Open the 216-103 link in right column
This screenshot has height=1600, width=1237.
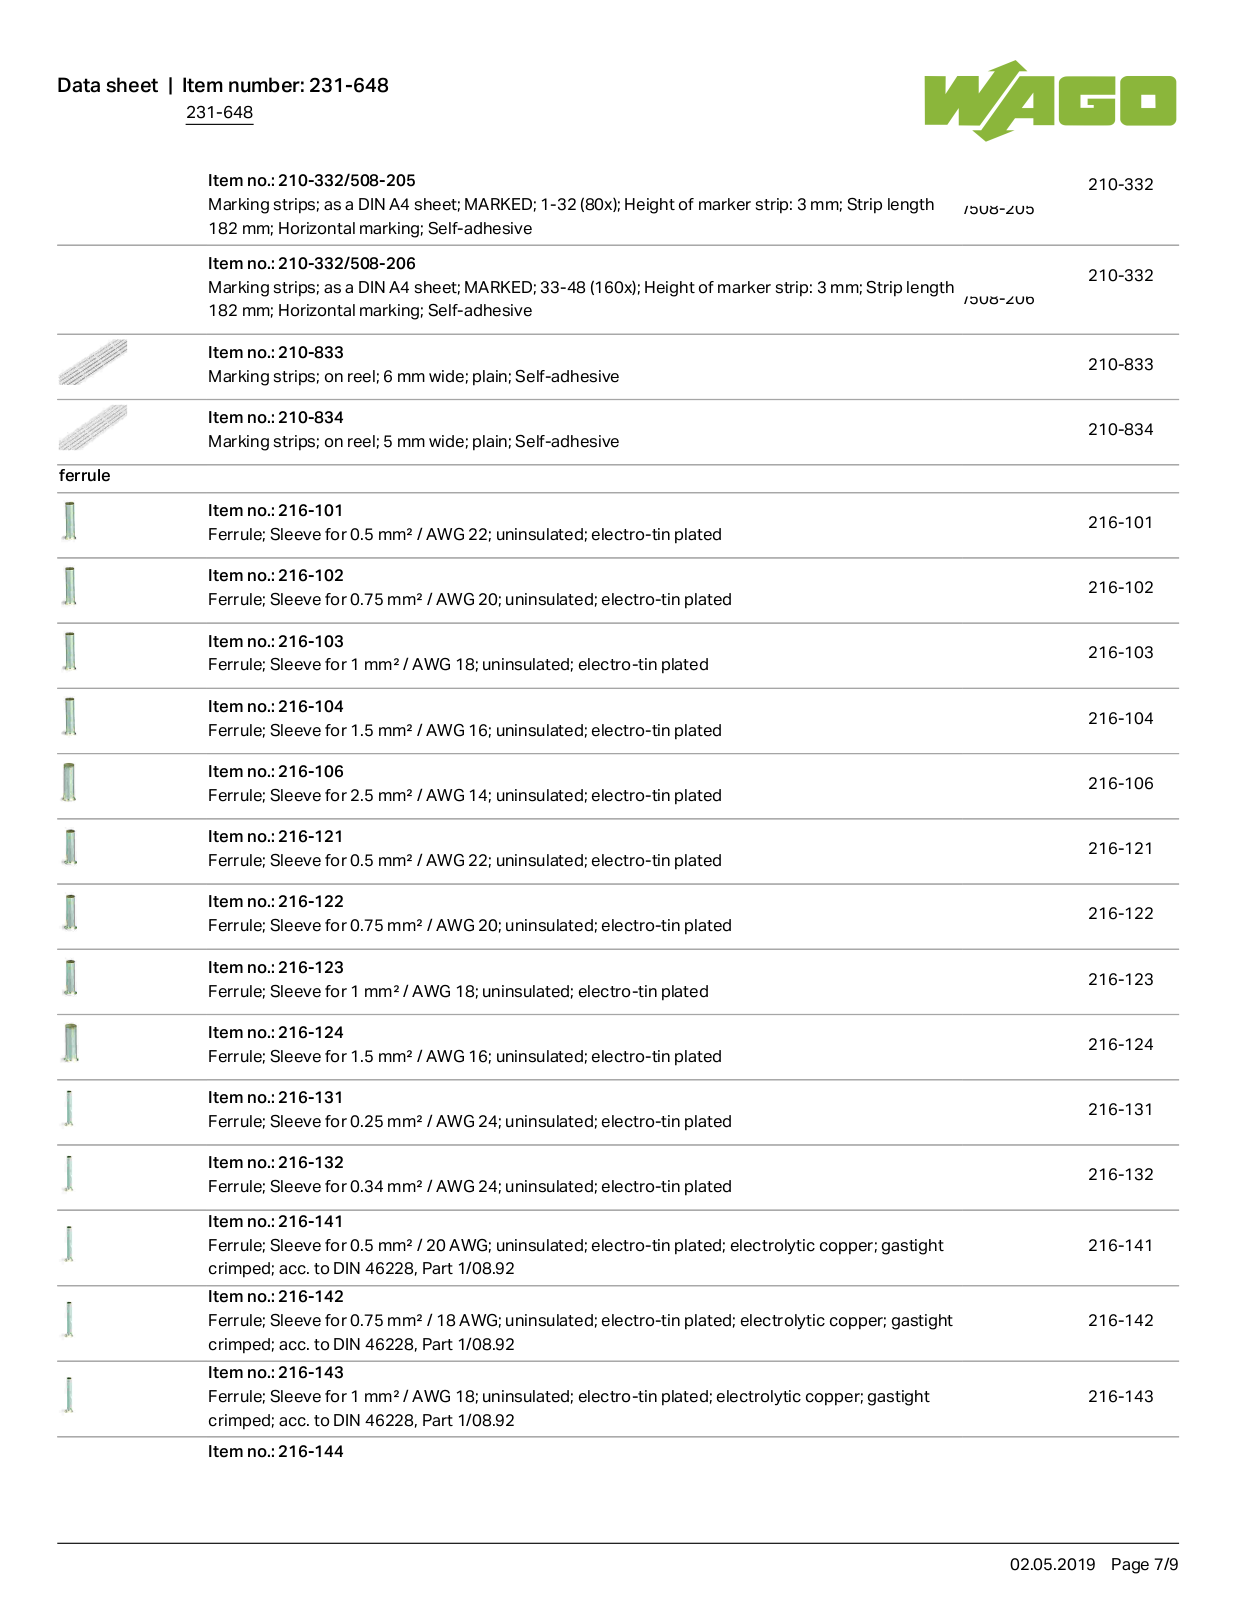[x=1120, y=653]
